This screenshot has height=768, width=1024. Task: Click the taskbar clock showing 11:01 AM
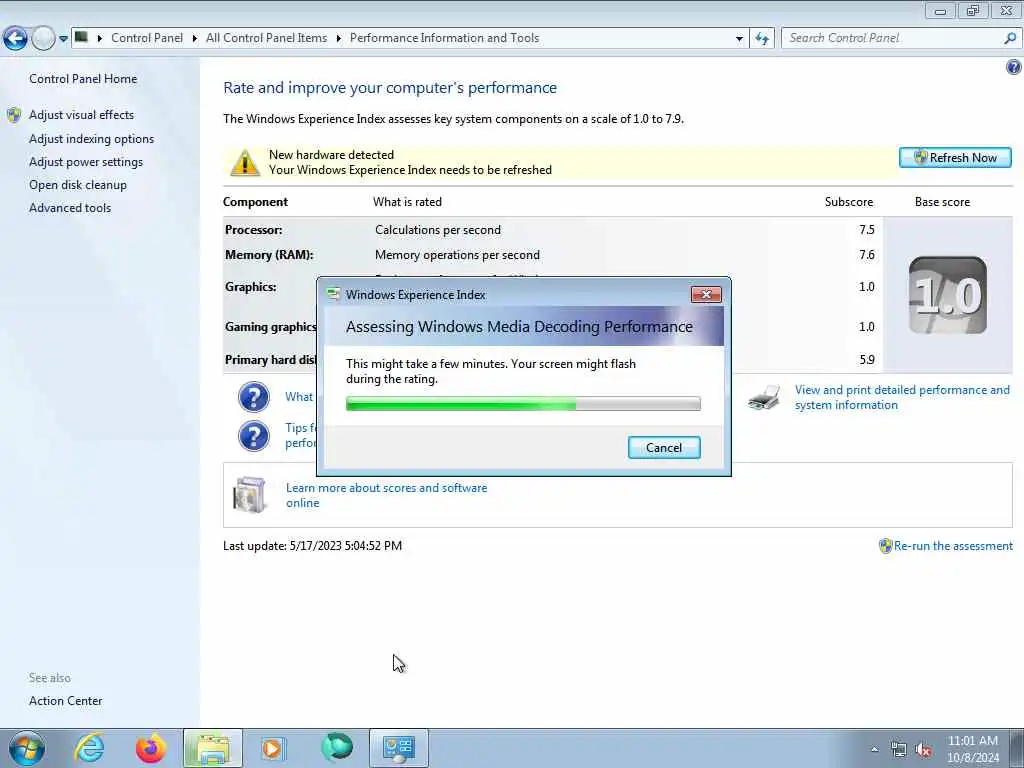pos(972,749)
